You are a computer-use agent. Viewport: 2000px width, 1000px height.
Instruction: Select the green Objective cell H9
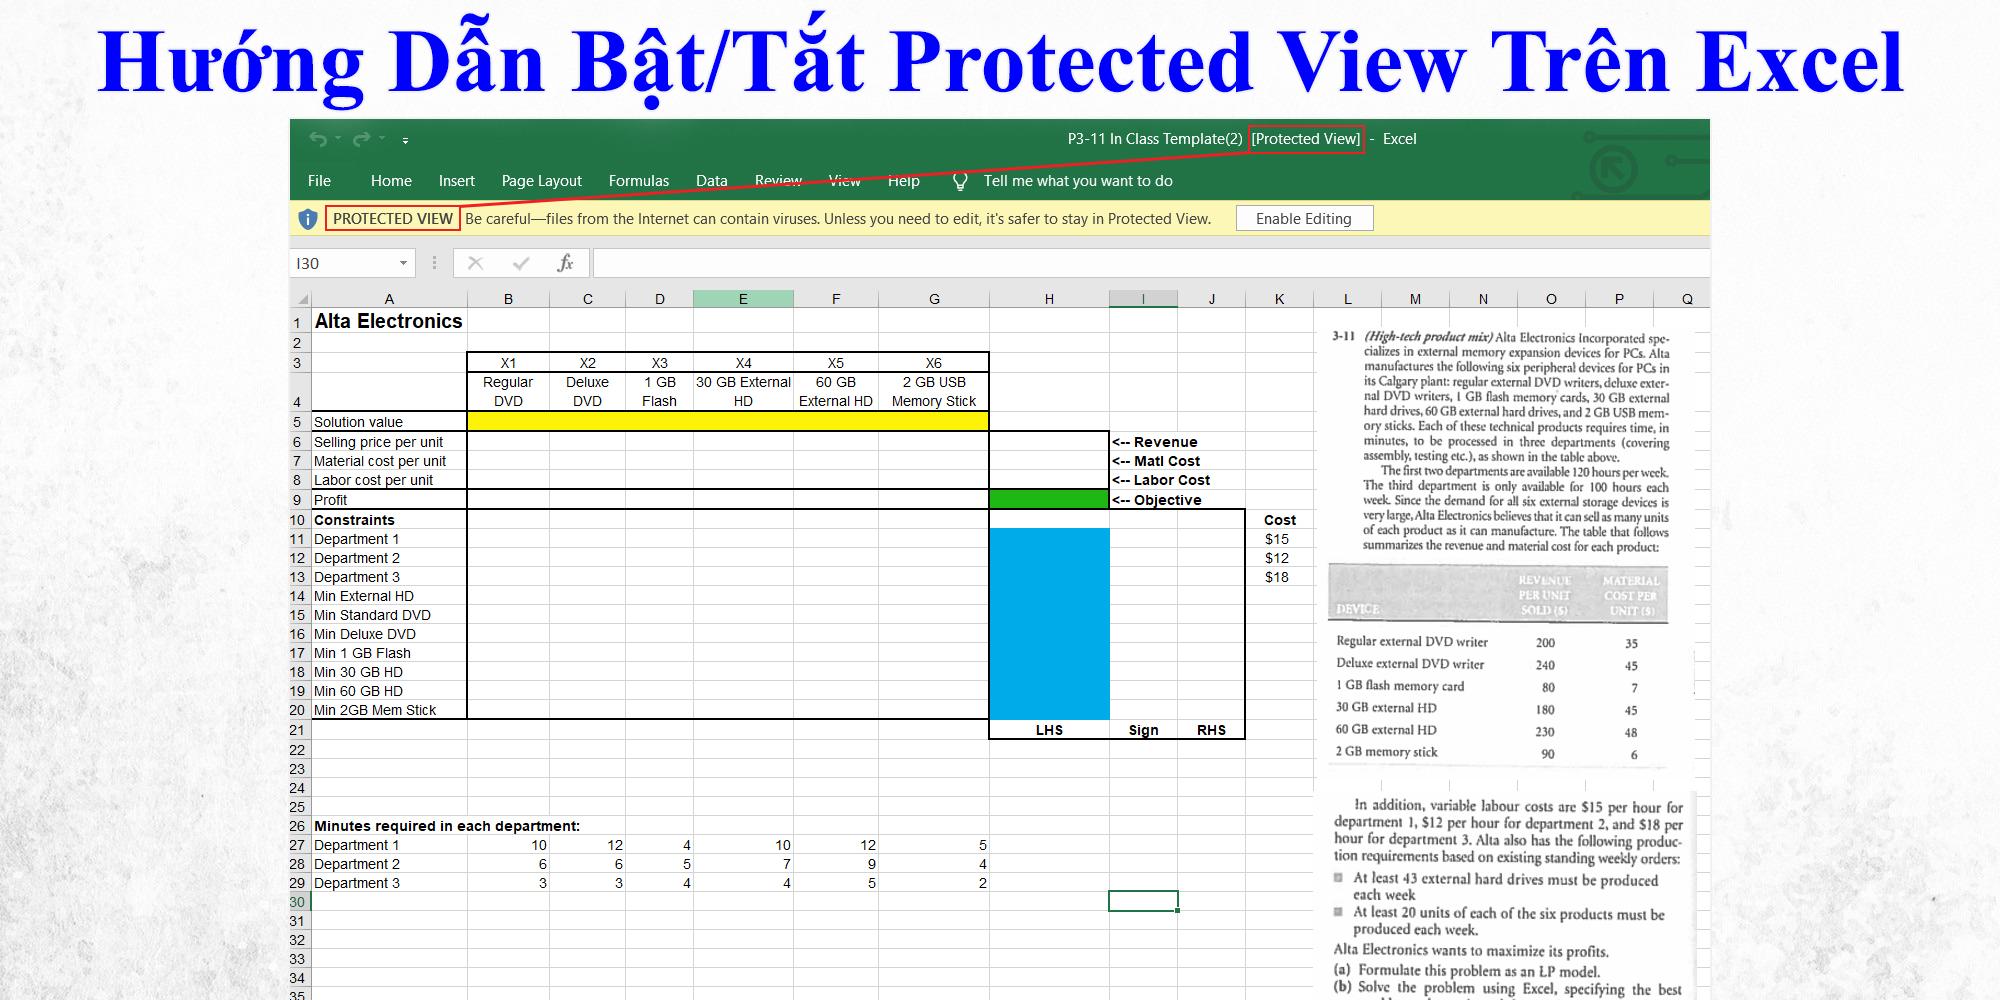1049,499
